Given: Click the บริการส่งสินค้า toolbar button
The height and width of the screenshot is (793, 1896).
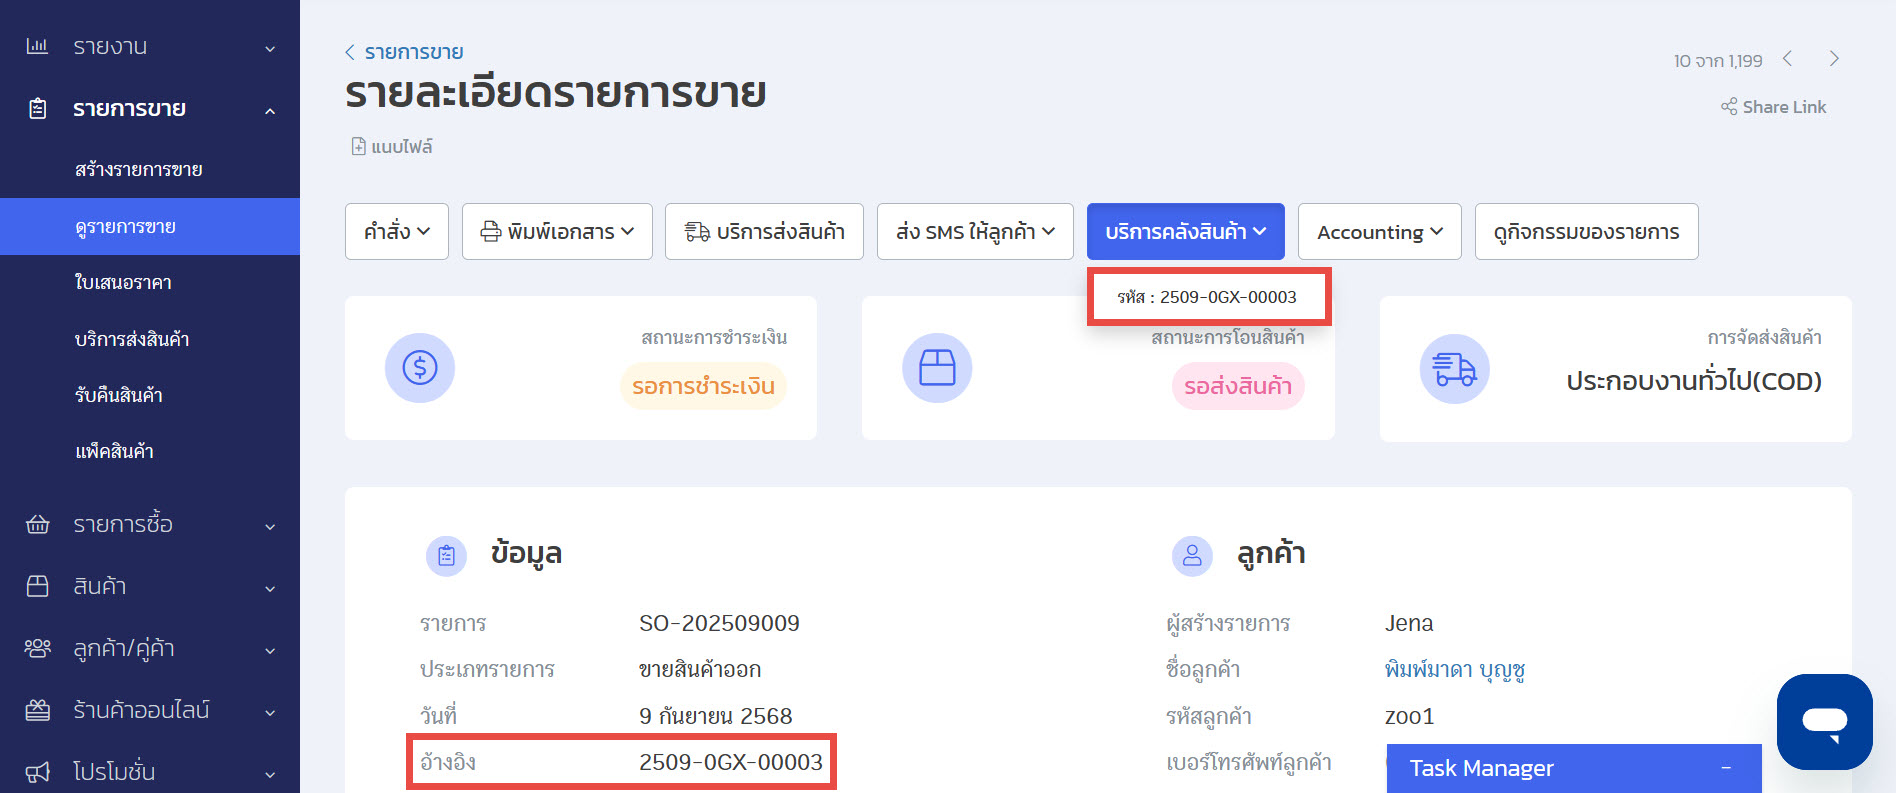Looking at the screenshot, I should pos(764,232).
